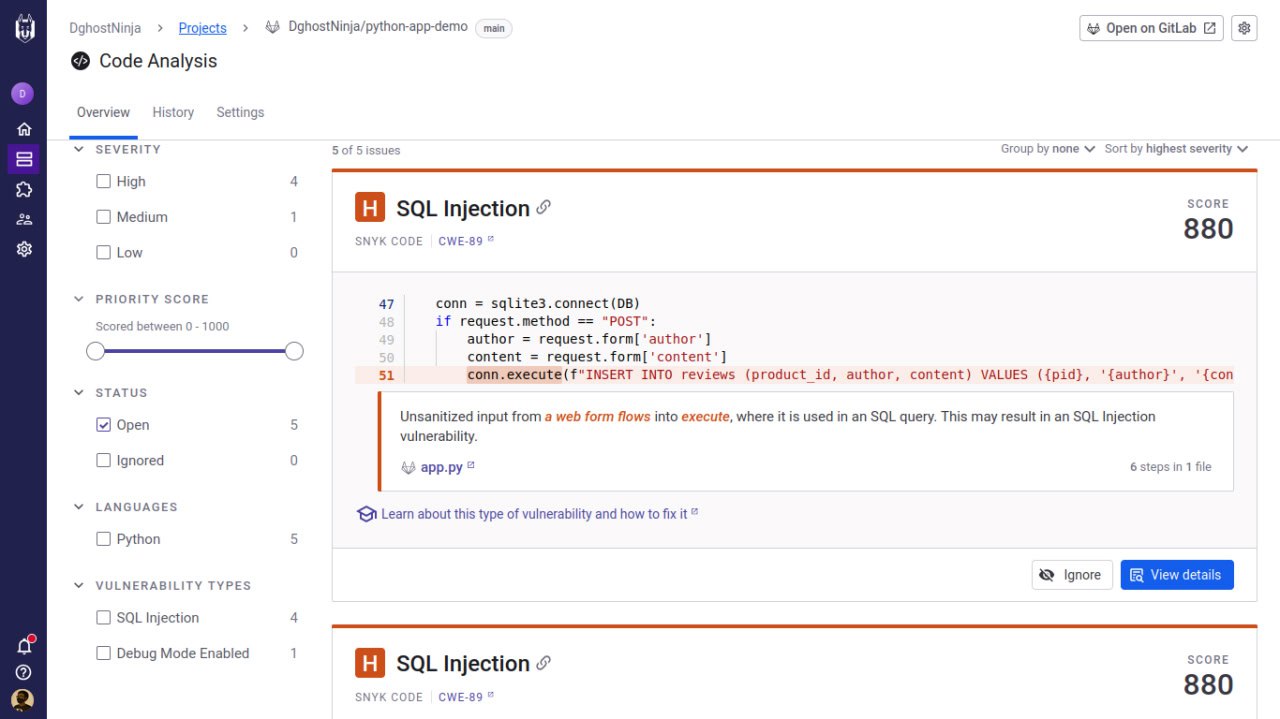Toggle the SQL Injection vulnerability type checkbox
This screenshot has height=719, width=1280.
(x=103, y=618)
